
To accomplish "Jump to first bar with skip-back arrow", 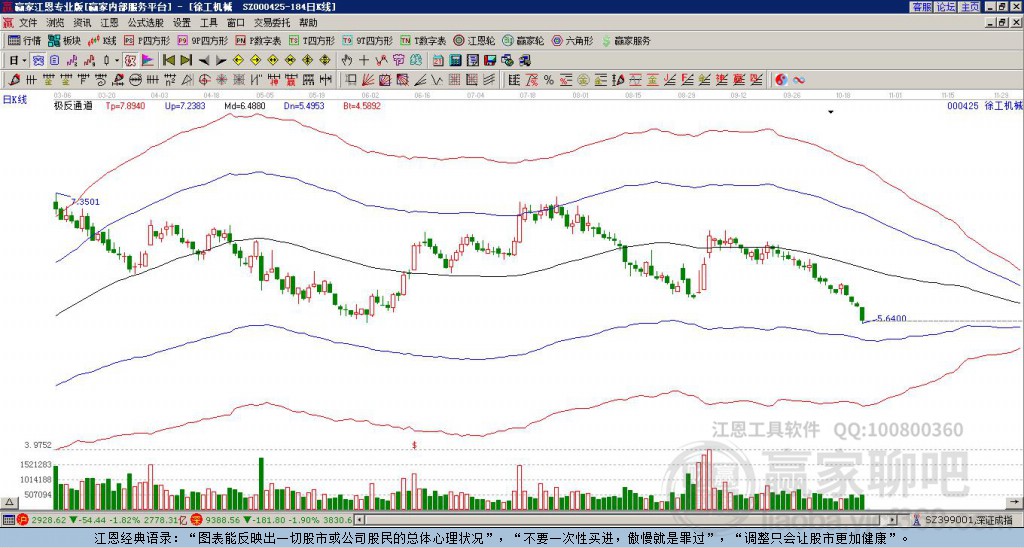I will 168,60.
